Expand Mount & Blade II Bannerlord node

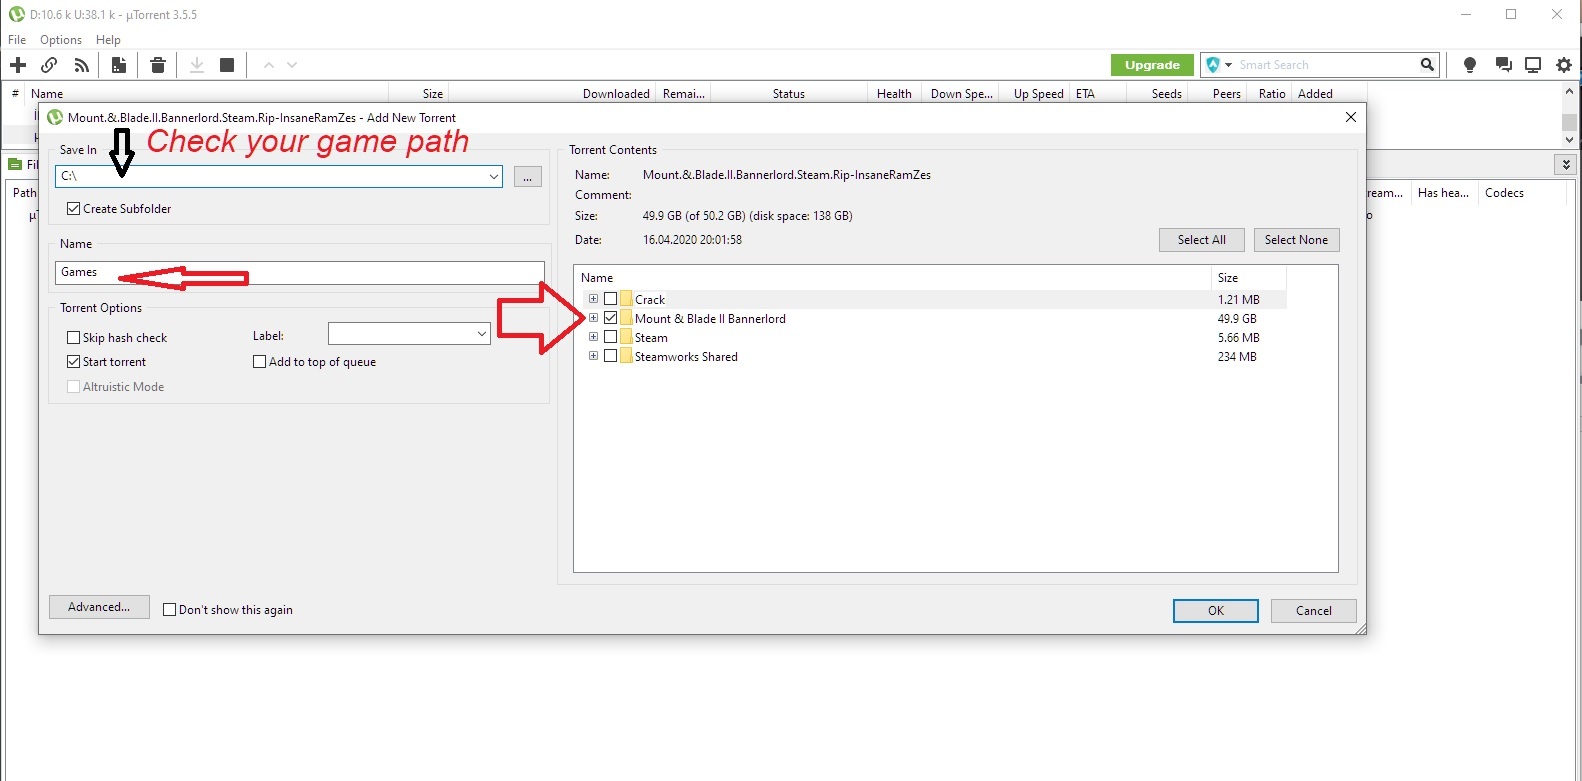click(593, 318)
